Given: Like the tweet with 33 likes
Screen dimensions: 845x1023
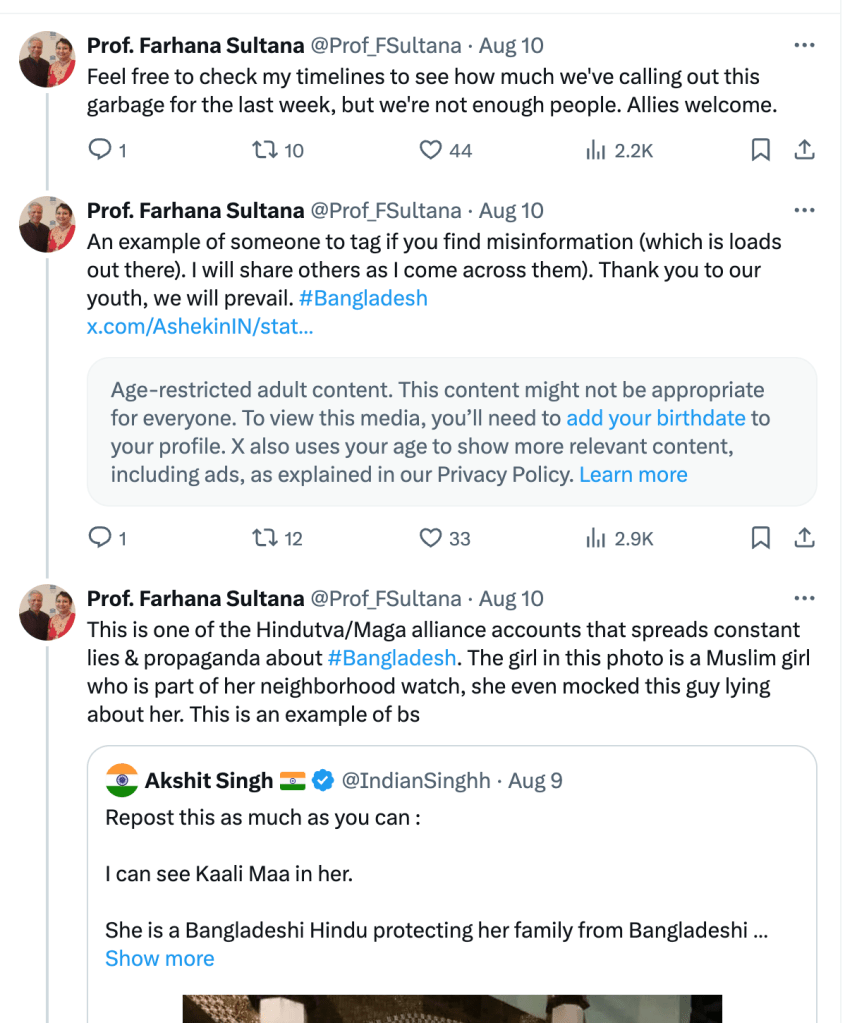Looking at the screenshot, I should (431, 538).
